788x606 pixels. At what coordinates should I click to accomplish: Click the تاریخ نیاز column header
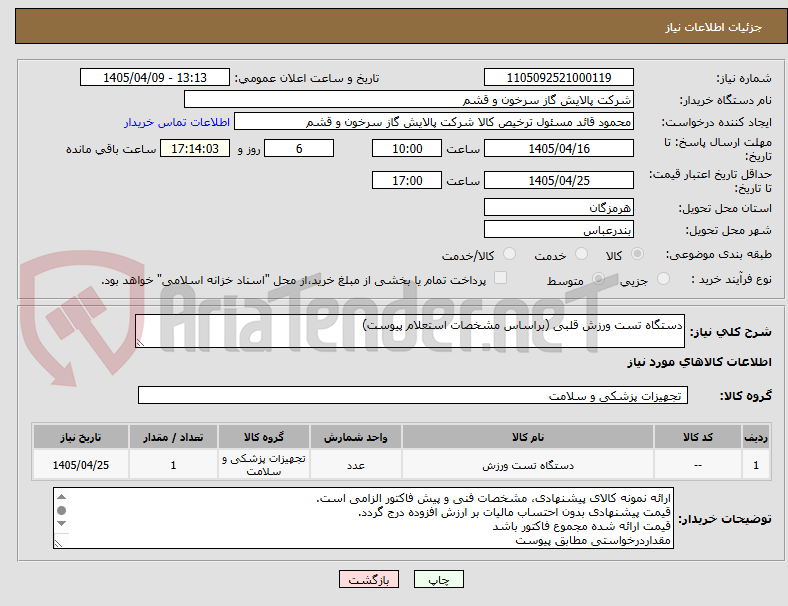(81, 437)
